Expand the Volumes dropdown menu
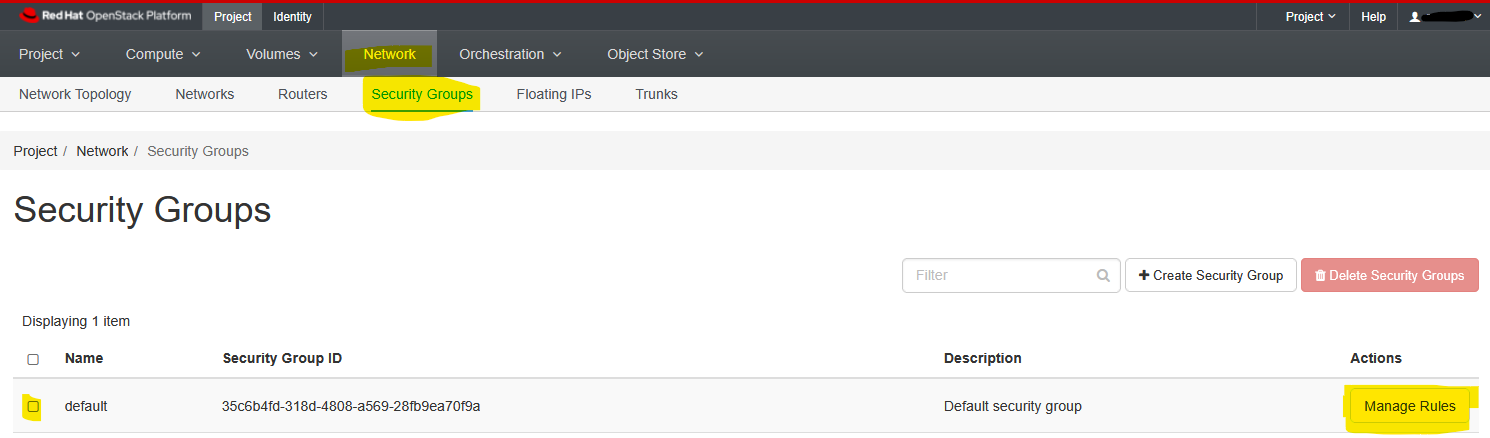 click(282, 54)
